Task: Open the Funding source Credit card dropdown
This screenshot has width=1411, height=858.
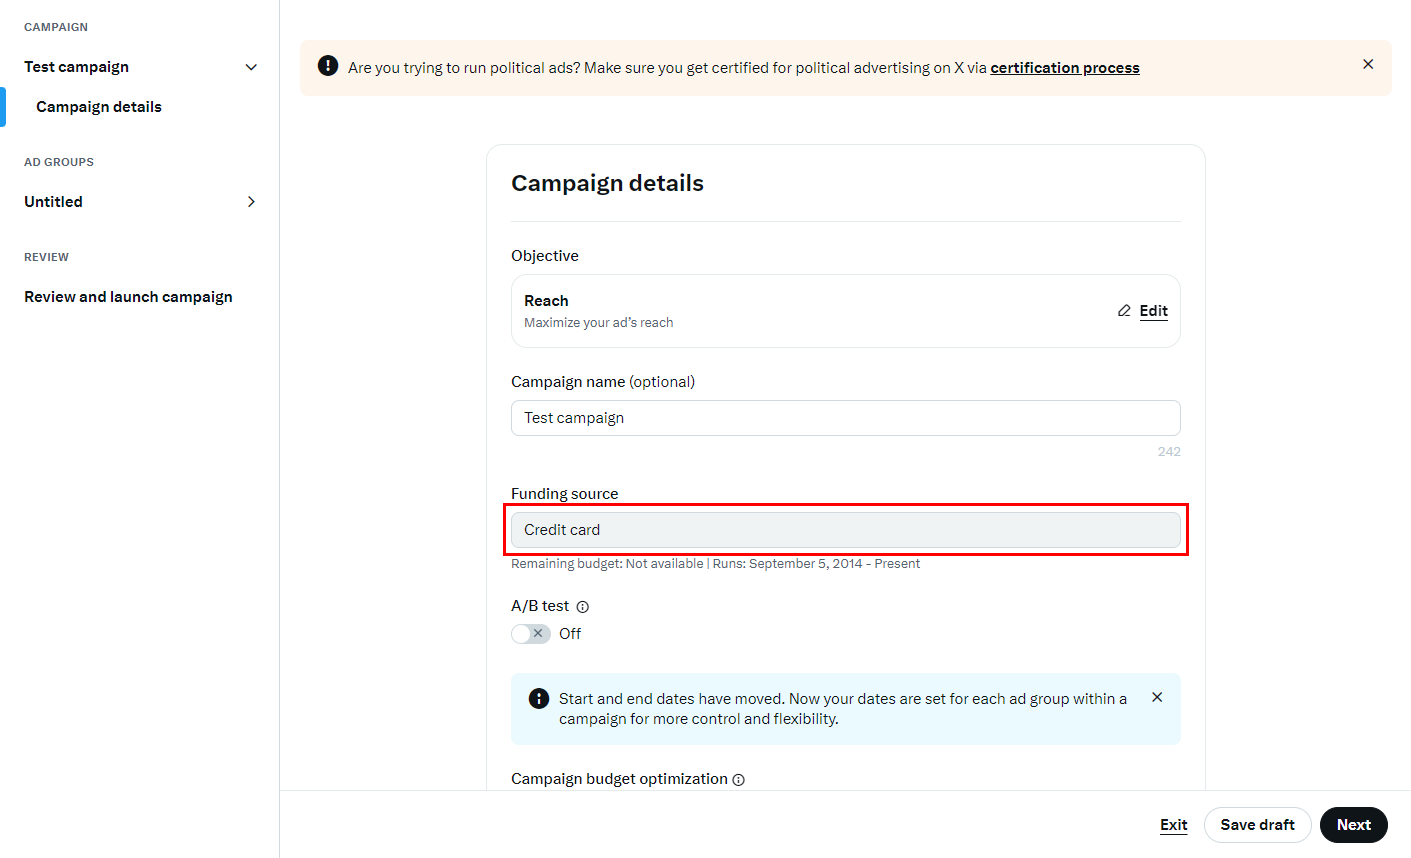Action: (845, 530)
